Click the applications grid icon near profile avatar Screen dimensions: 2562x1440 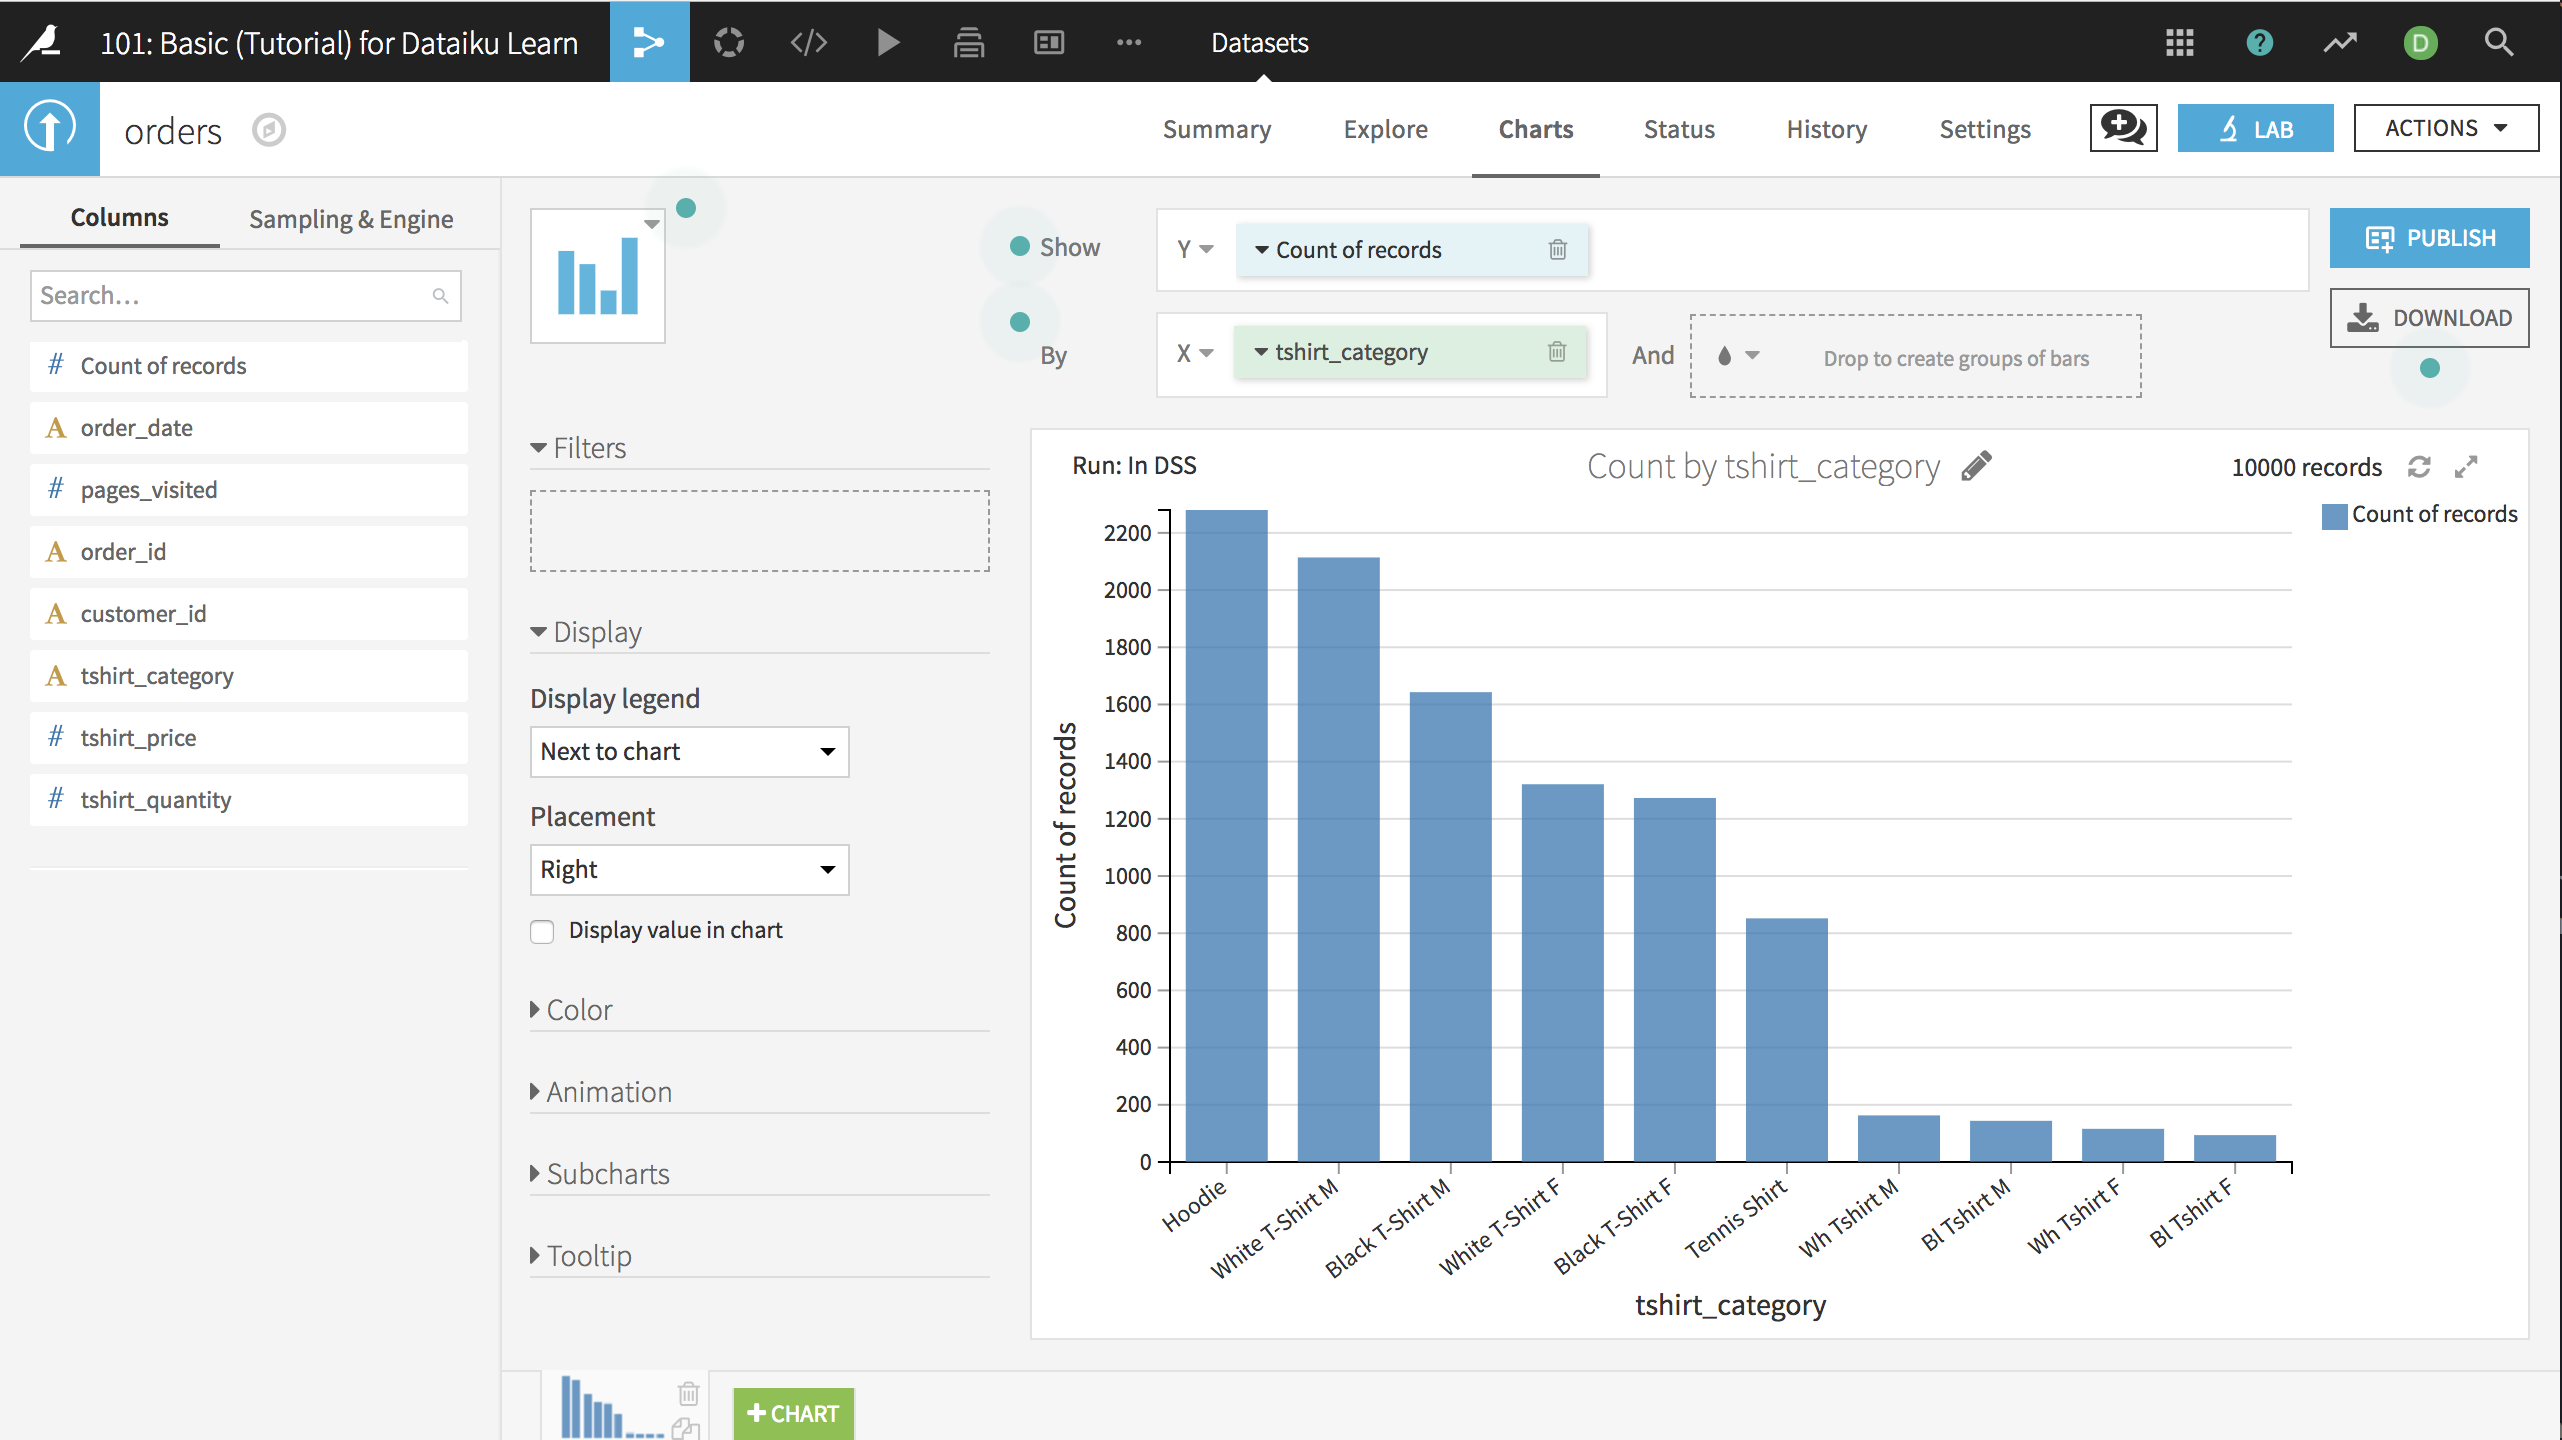point(2180,42)
